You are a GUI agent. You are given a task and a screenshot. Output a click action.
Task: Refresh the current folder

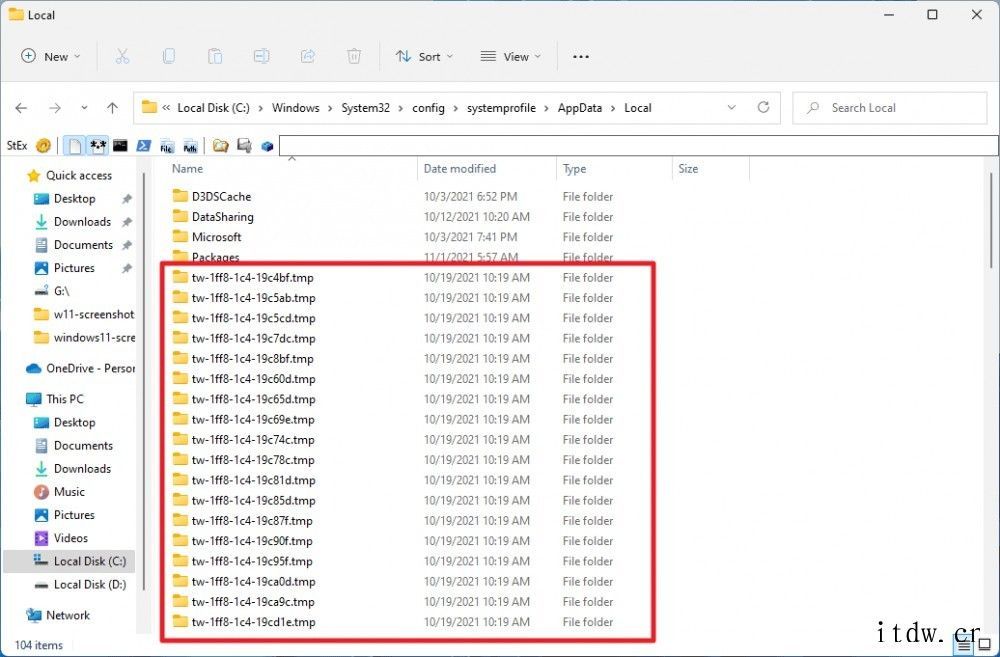pyautogui.click(x=763, y=107)
